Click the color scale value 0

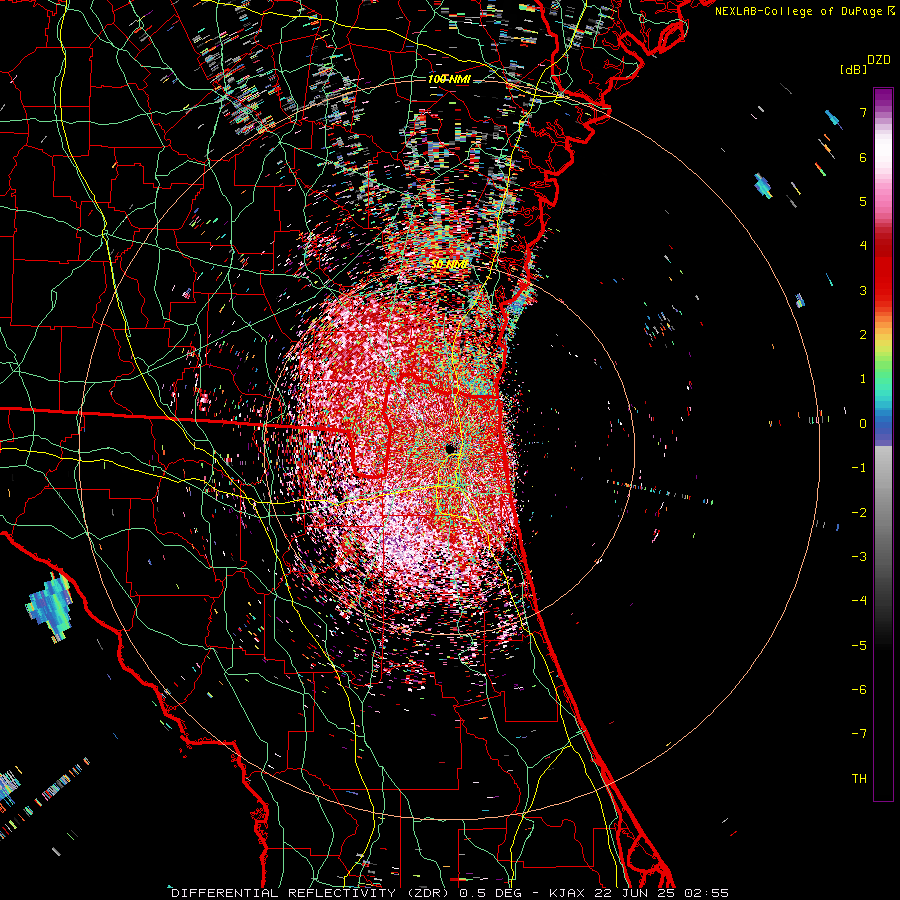(863, 424)
